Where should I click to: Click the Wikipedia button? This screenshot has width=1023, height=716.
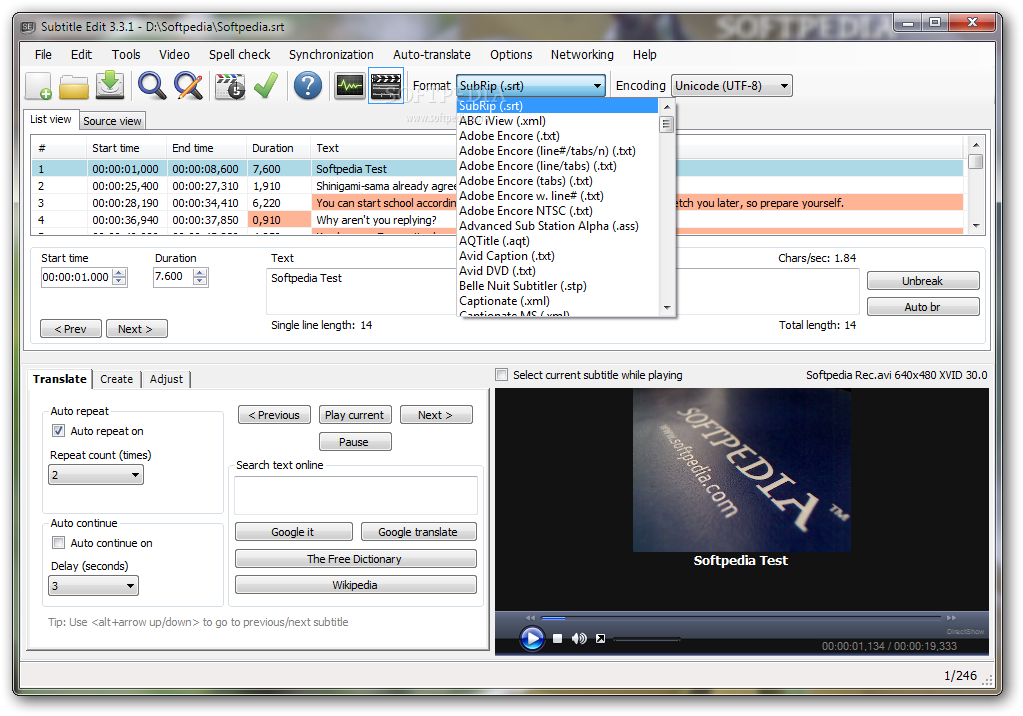355,585
